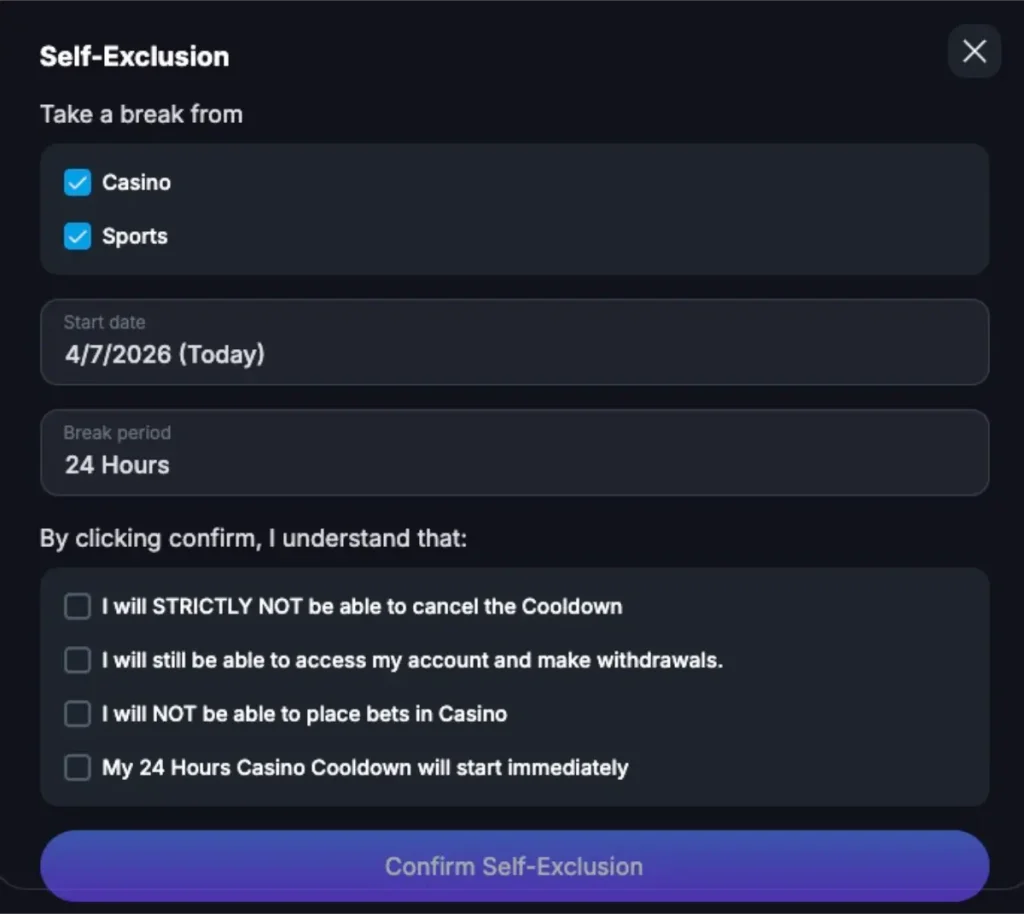The width and height of the screenshot is (1024, 914).
Task: Change the 24 Hours break period
Action: point(514,452)
